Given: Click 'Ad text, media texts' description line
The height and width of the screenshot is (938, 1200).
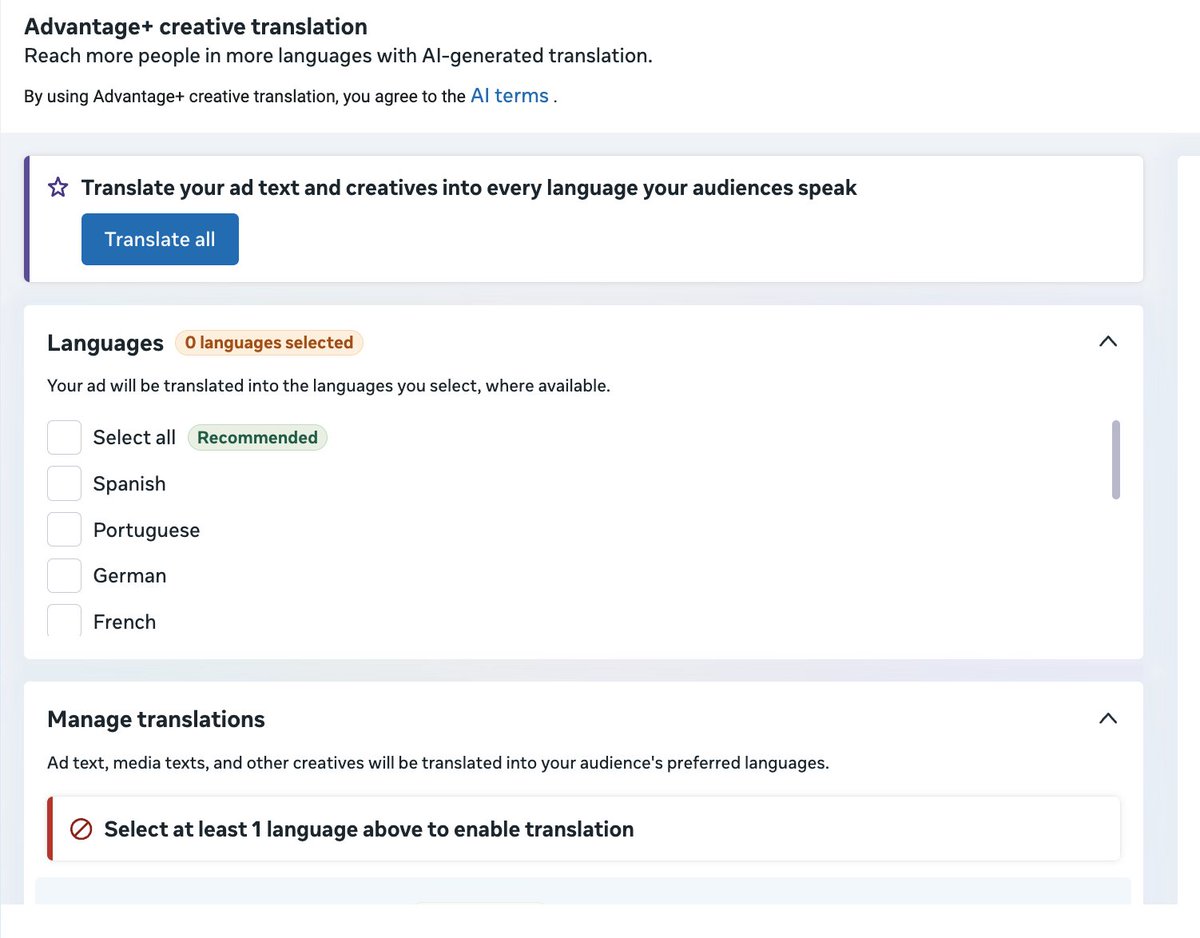Looking at the screenshot, I should tap(438, 764).
